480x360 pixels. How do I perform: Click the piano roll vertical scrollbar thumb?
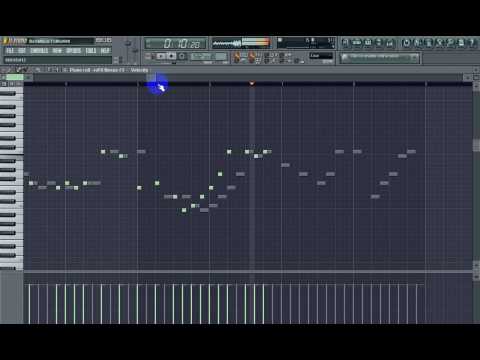click(x=476, y=145)
